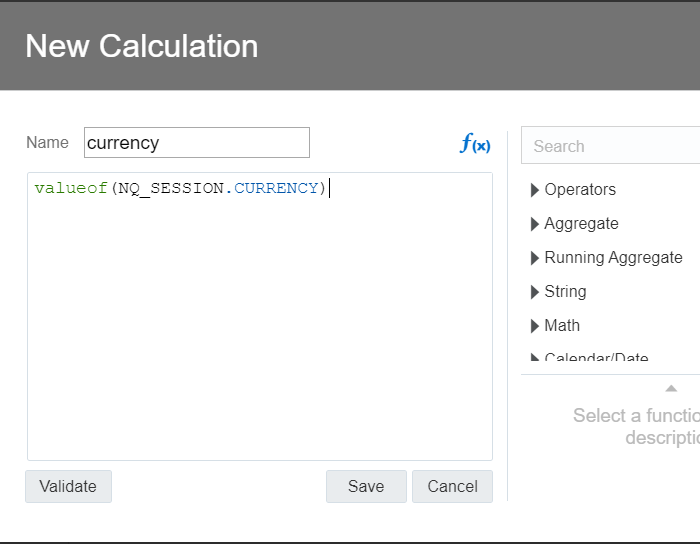This screenshot has width=700, height=544.
Task: Click the Validate button
Action: click(x=68, y=486)
